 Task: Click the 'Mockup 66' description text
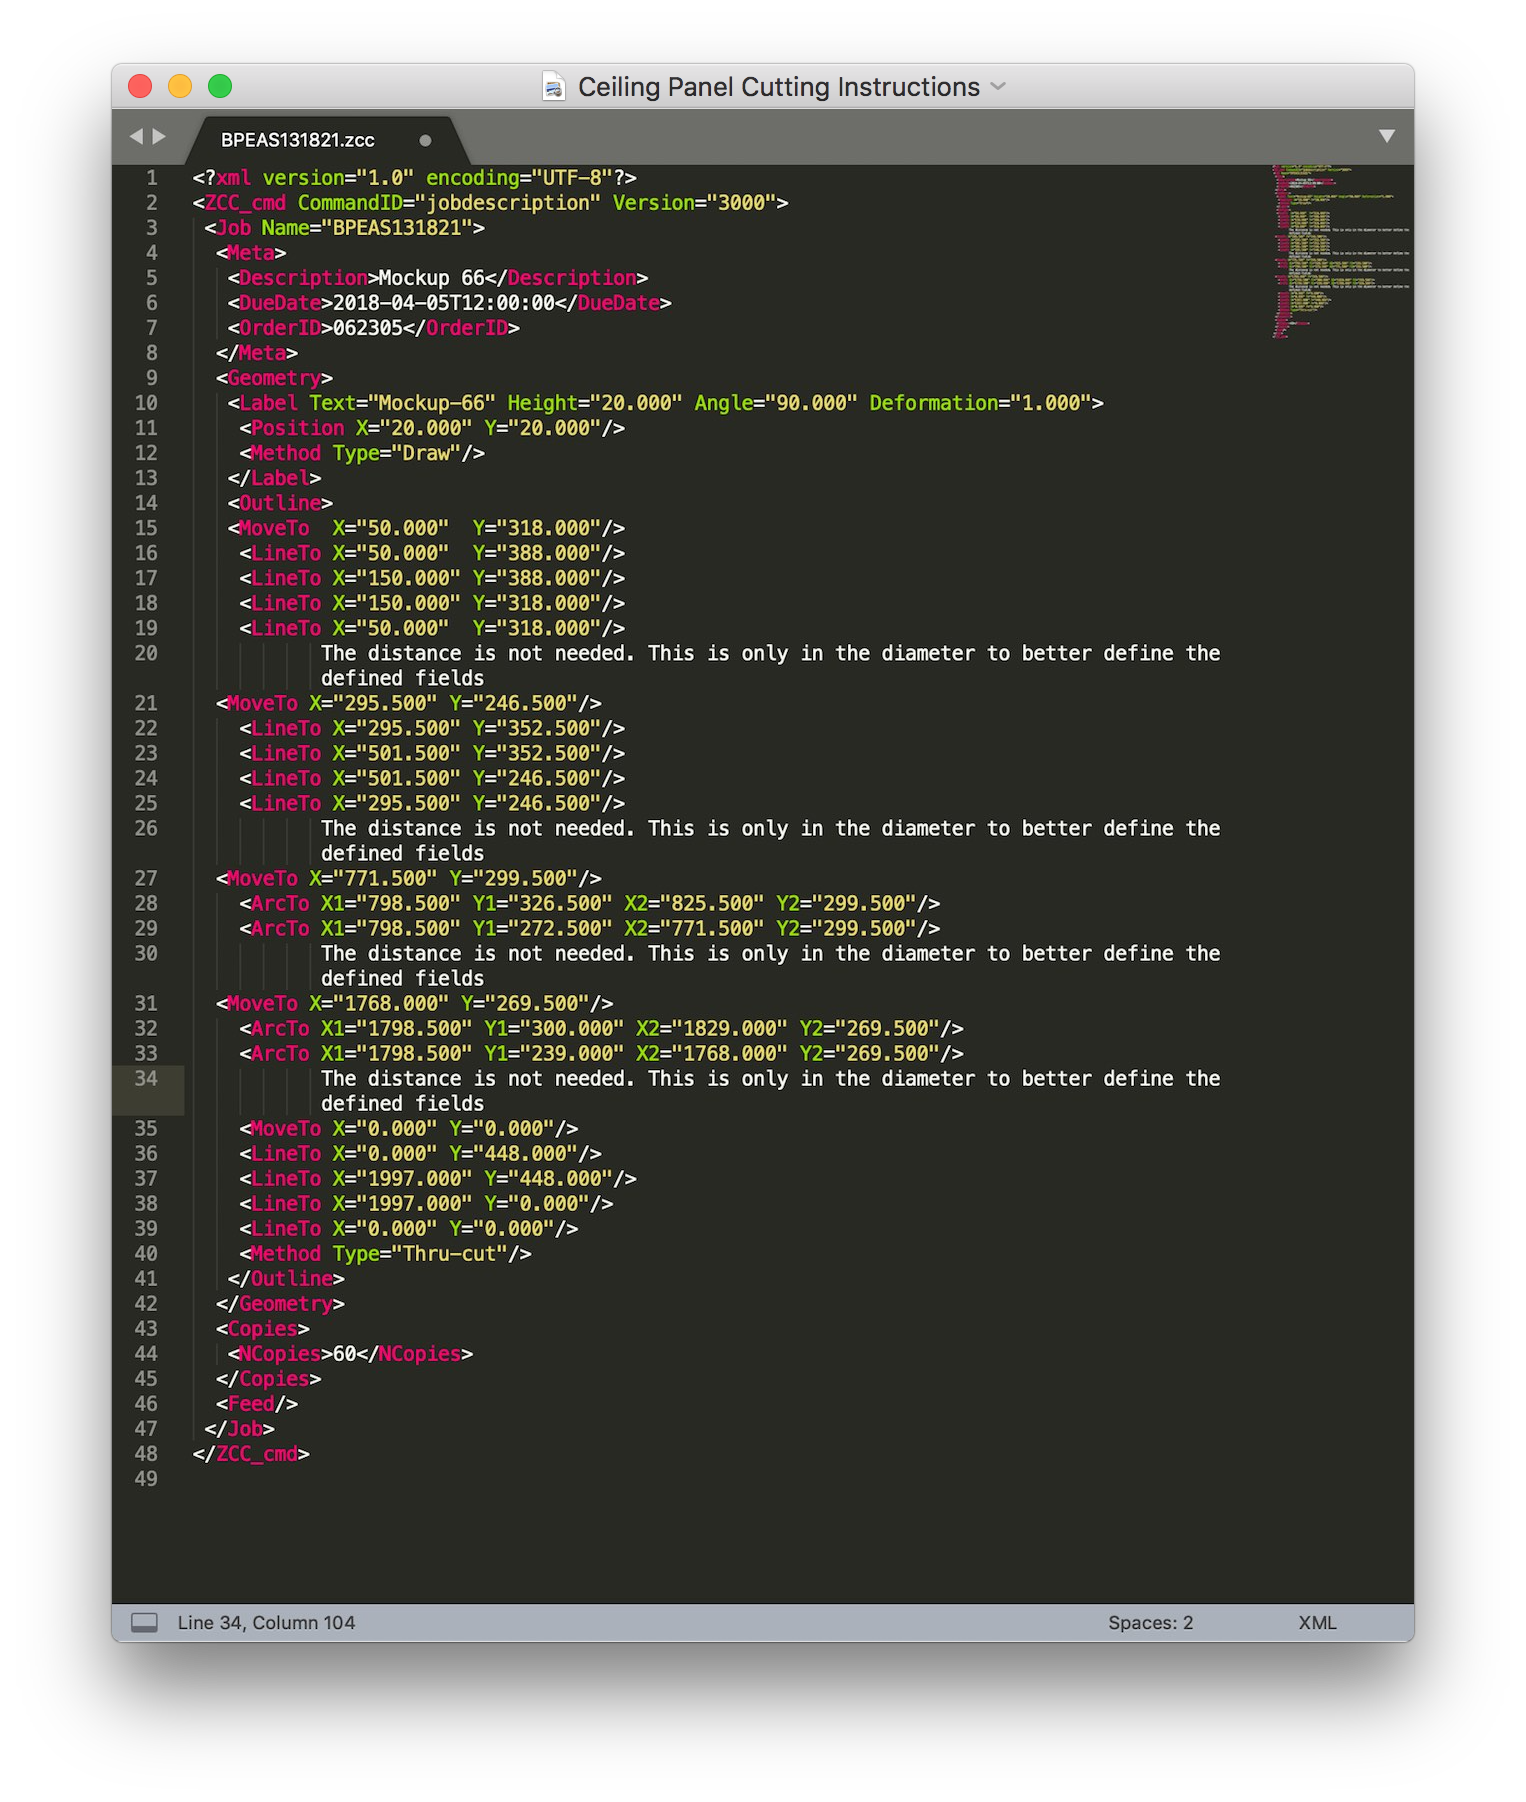coord(431,278)
